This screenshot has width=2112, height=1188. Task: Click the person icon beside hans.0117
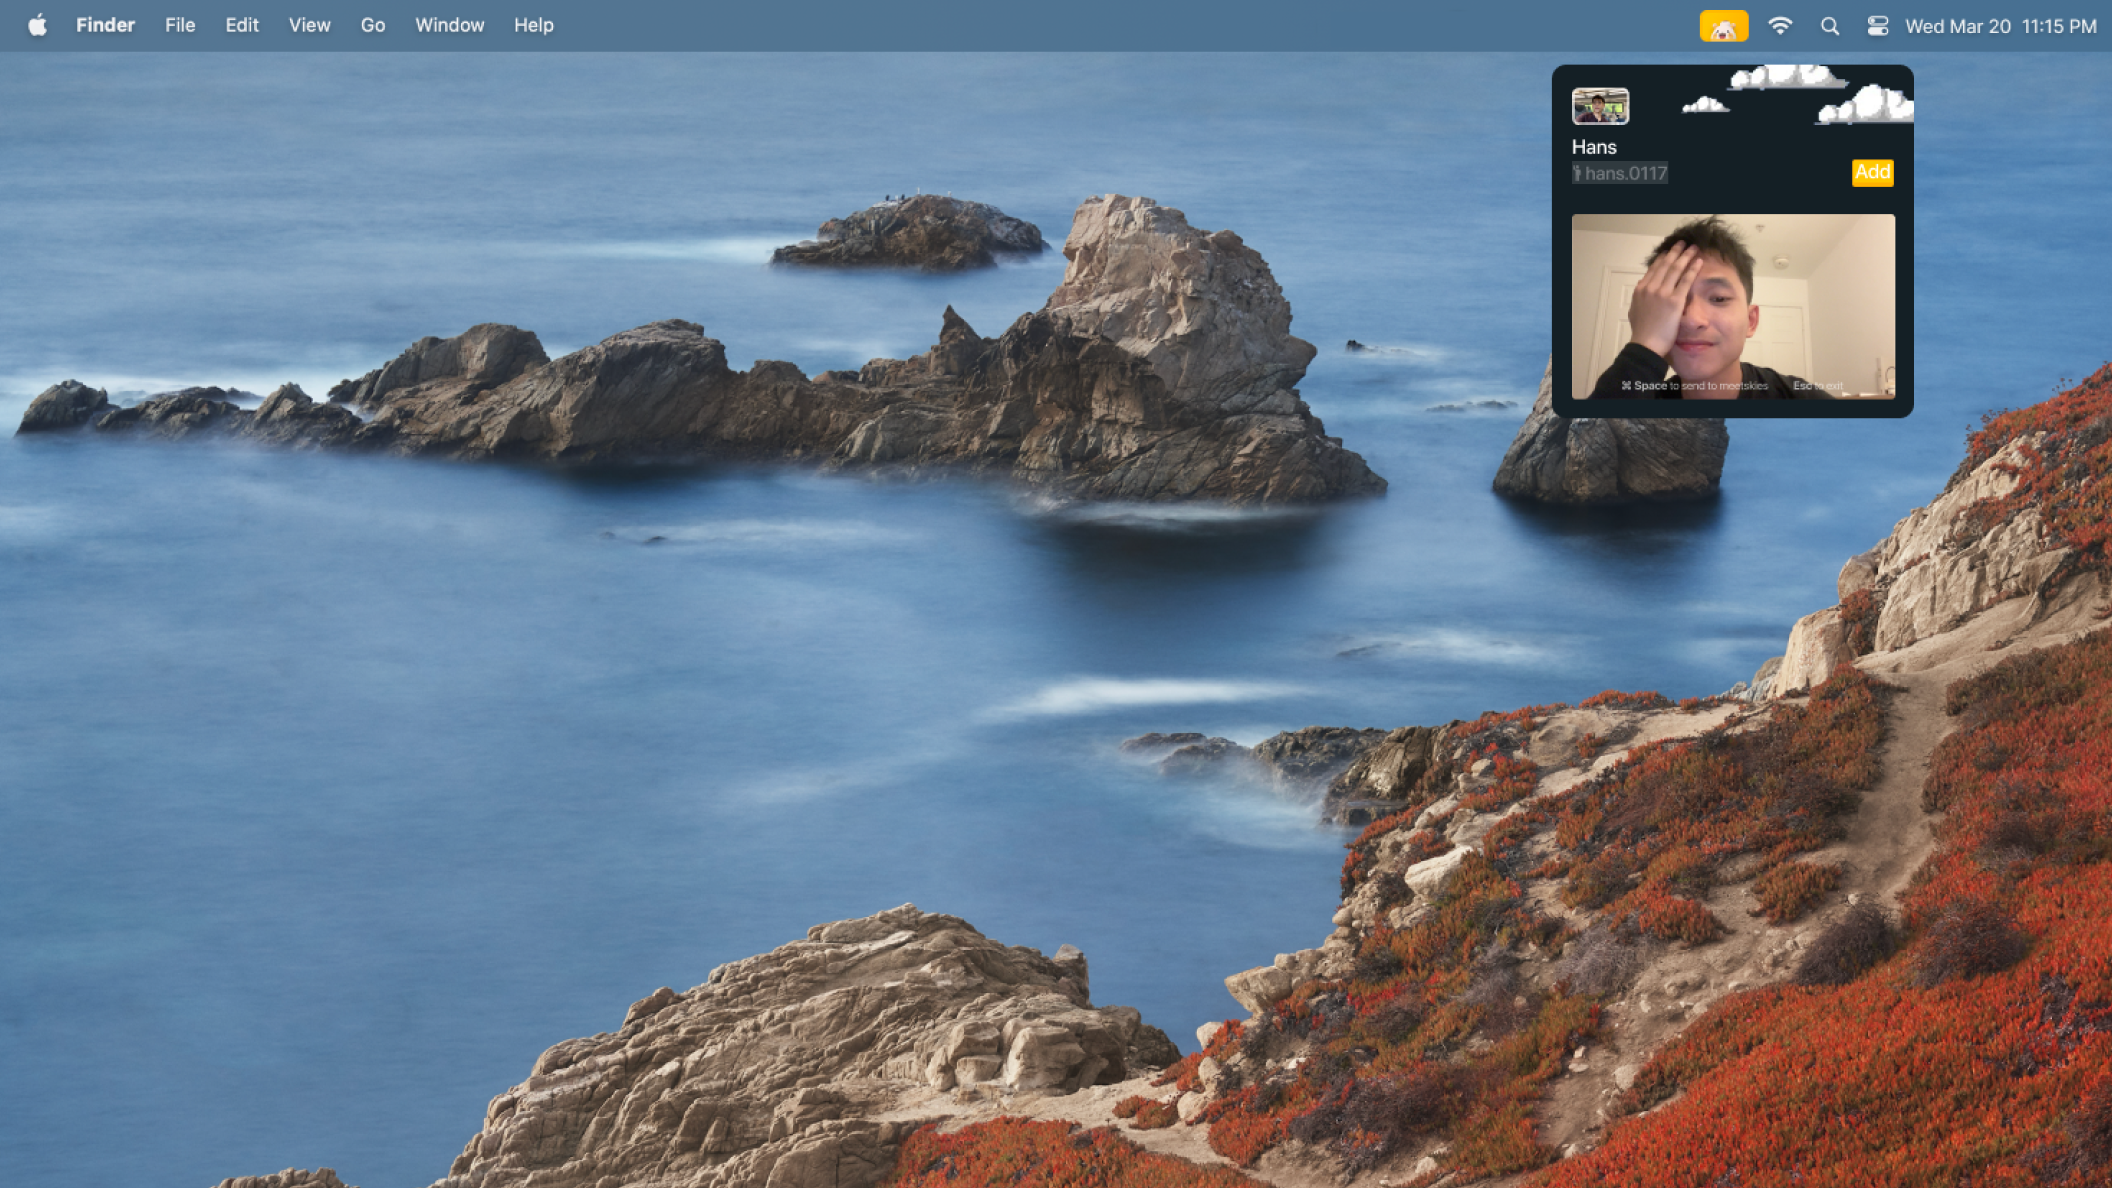[1577, 174]
